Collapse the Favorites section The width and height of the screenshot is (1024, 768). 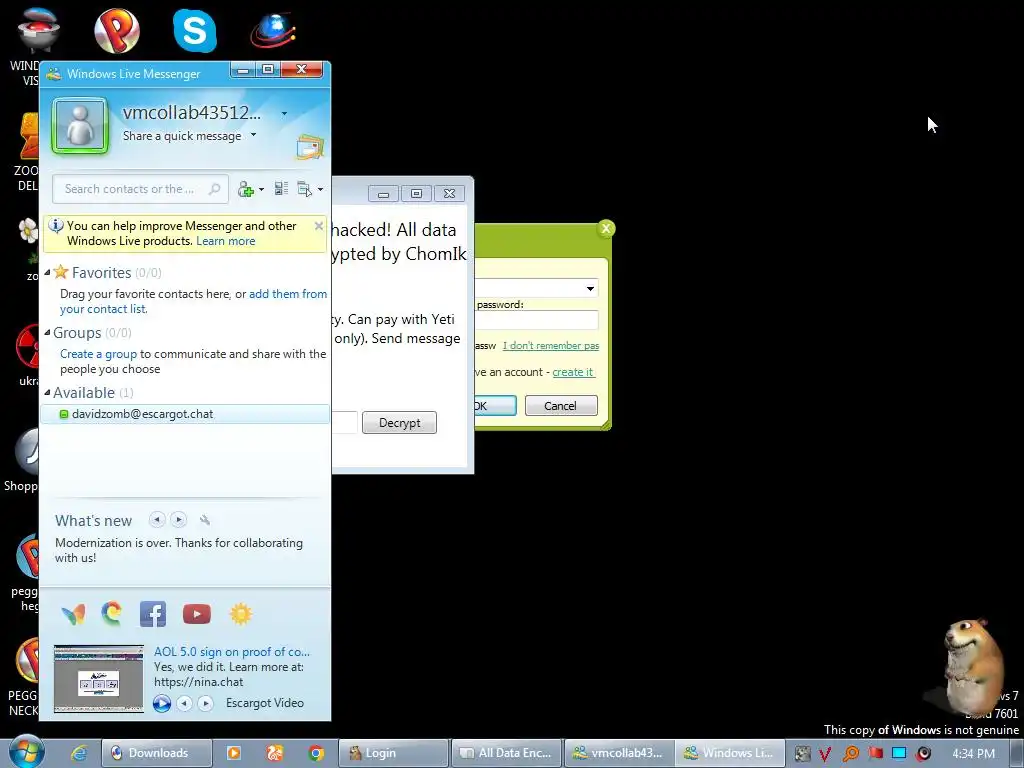(x=47, y=272)
